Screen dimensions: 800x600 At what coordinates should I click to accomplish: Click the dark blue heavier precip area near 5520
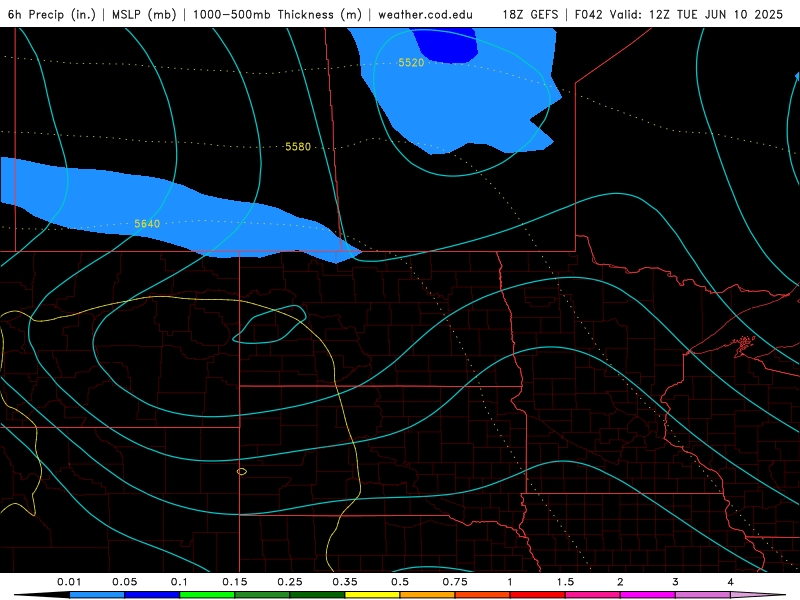pyautogui.click(x=446, y=45)
